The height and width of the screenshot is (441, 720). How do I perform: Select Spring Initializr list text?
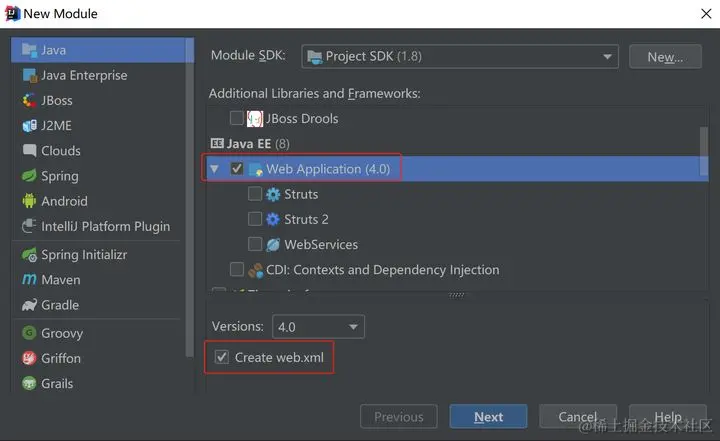pos(84,254)
